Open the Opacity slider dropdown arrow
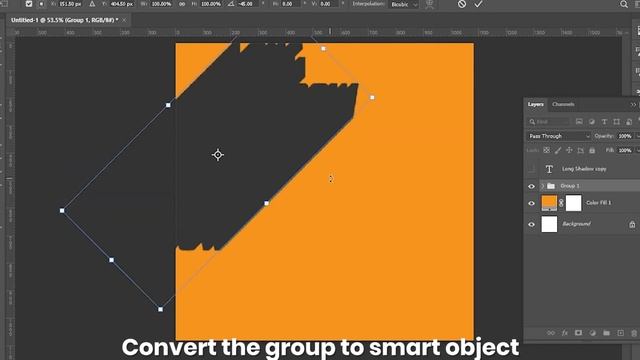This screenshot has width=640, height=360. click(637, 136)
